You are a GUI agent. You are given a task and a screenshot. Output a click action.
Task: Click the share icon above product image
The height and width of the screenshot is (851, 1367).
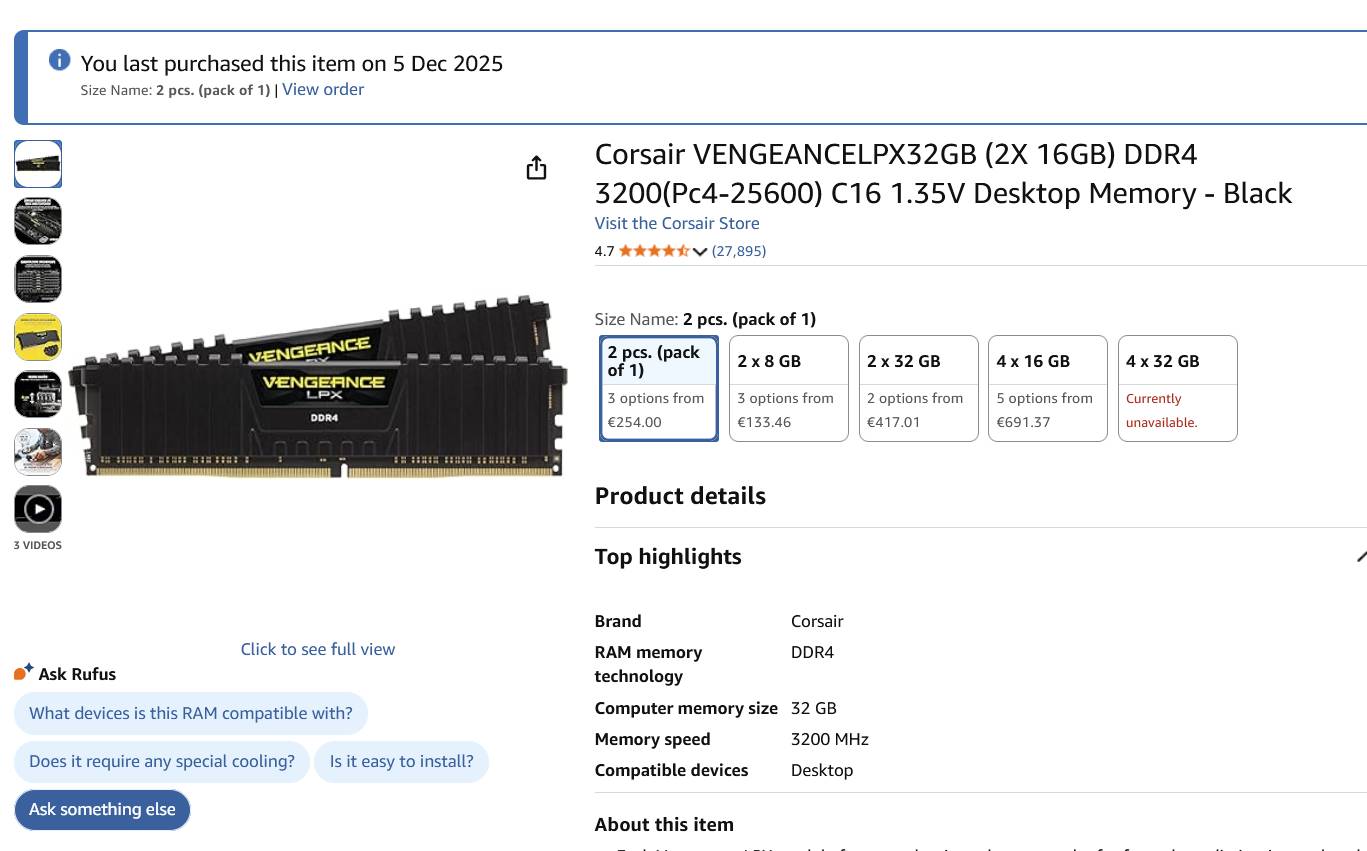(537, 168)
